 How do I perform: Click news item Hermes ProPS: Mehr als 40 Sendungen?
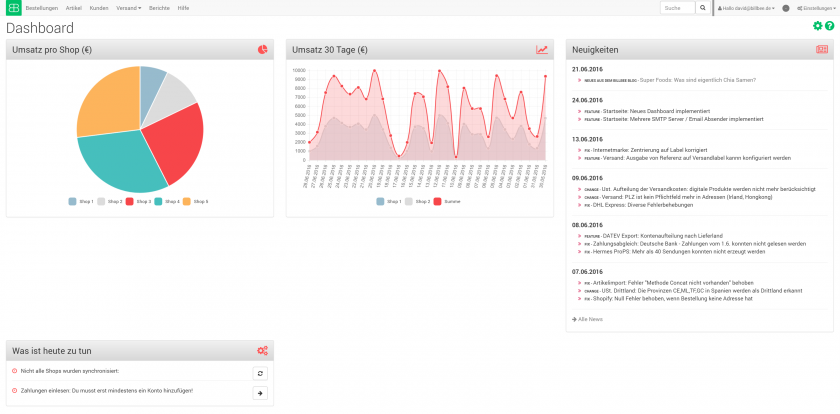point(679,252)
